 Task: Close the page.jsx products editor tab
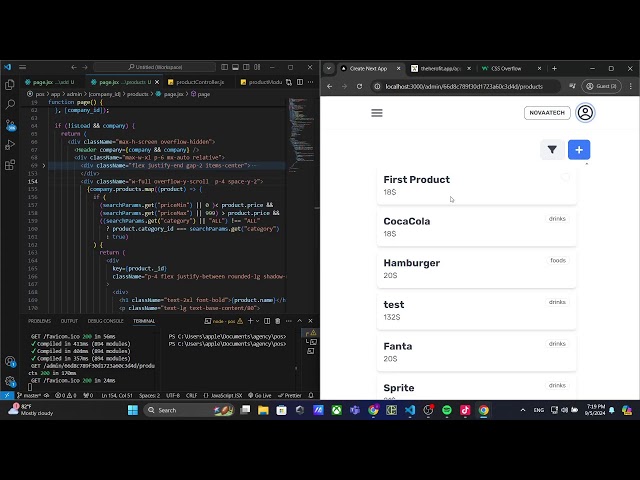(157, 82)
